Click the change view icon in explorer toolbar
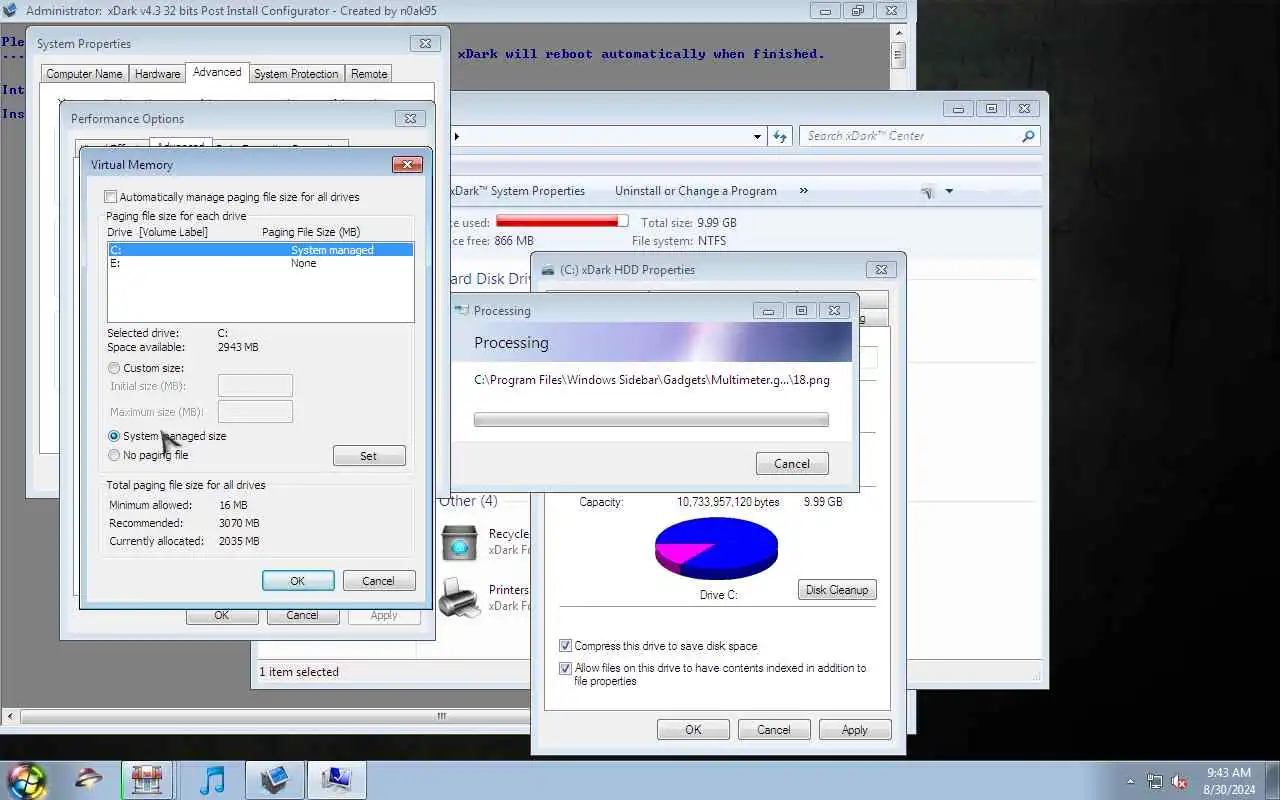 [x=927, y=191]
